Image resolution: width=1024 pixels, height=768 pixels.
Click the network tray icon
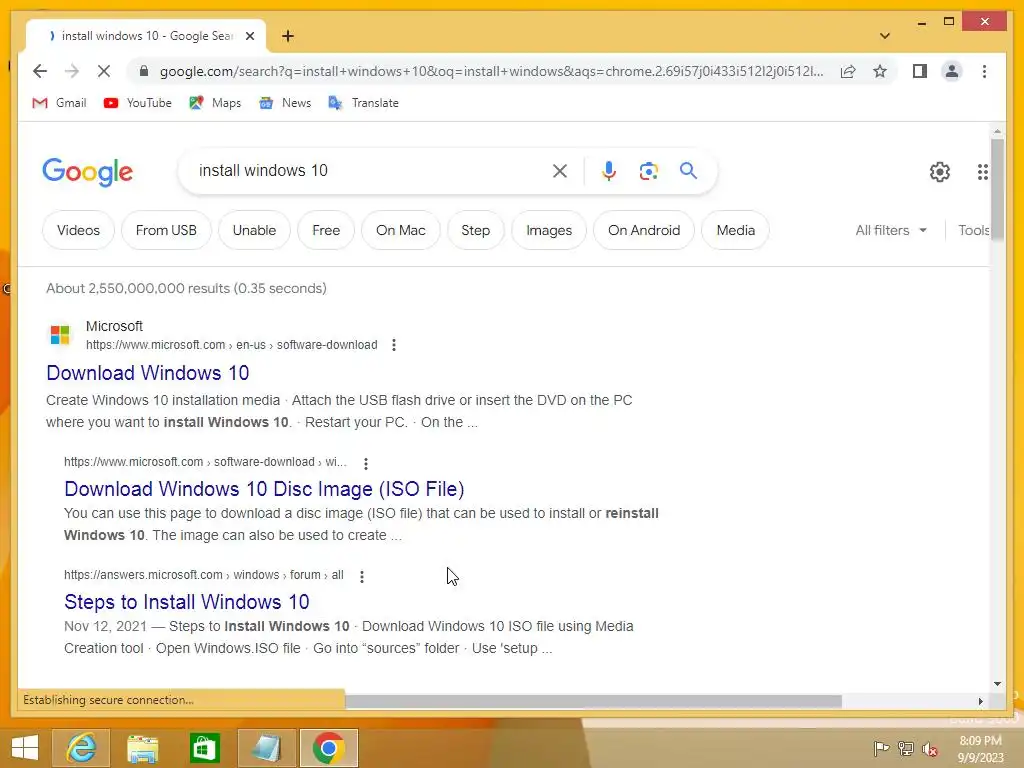[906, 749]
